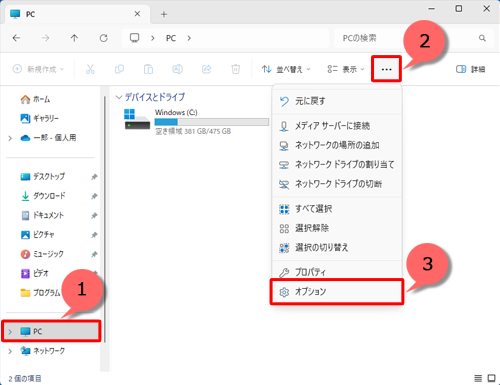The height and width of the screenshot is (385, 500).
Task: Go forward with the right arrow
Action: click(45, 38)
